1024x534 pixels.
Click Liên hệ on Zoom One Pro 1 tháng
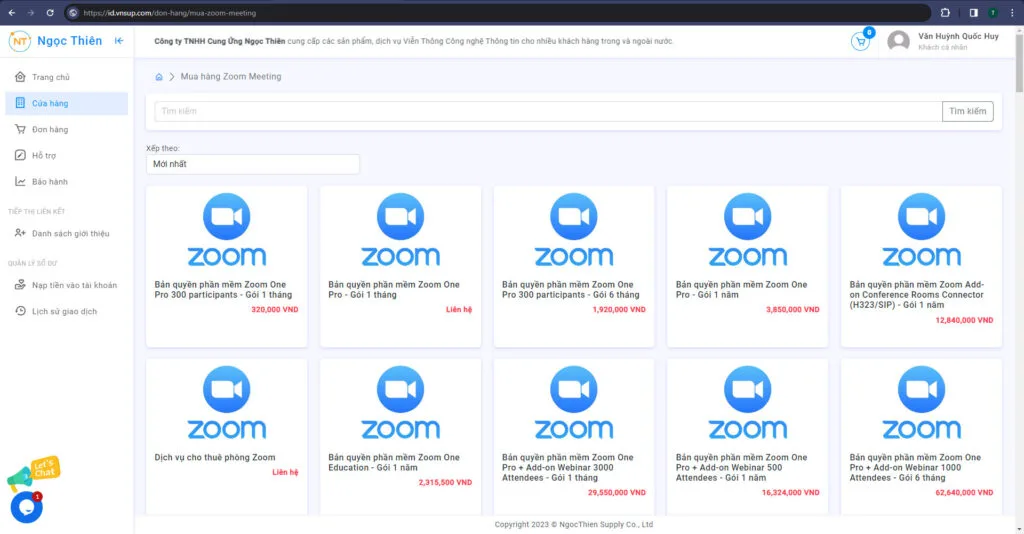point(459,310)
